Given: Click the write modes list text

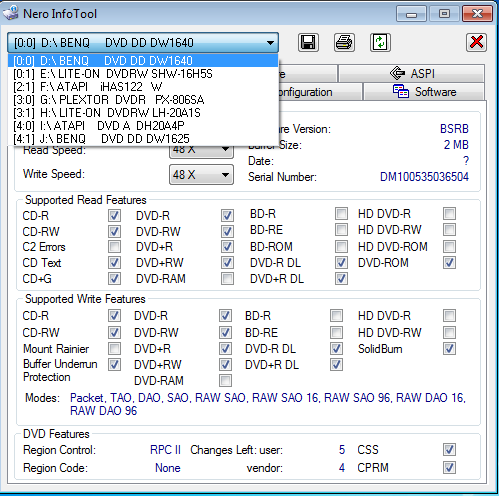Looking at the screenshot, I should (268, 404).
